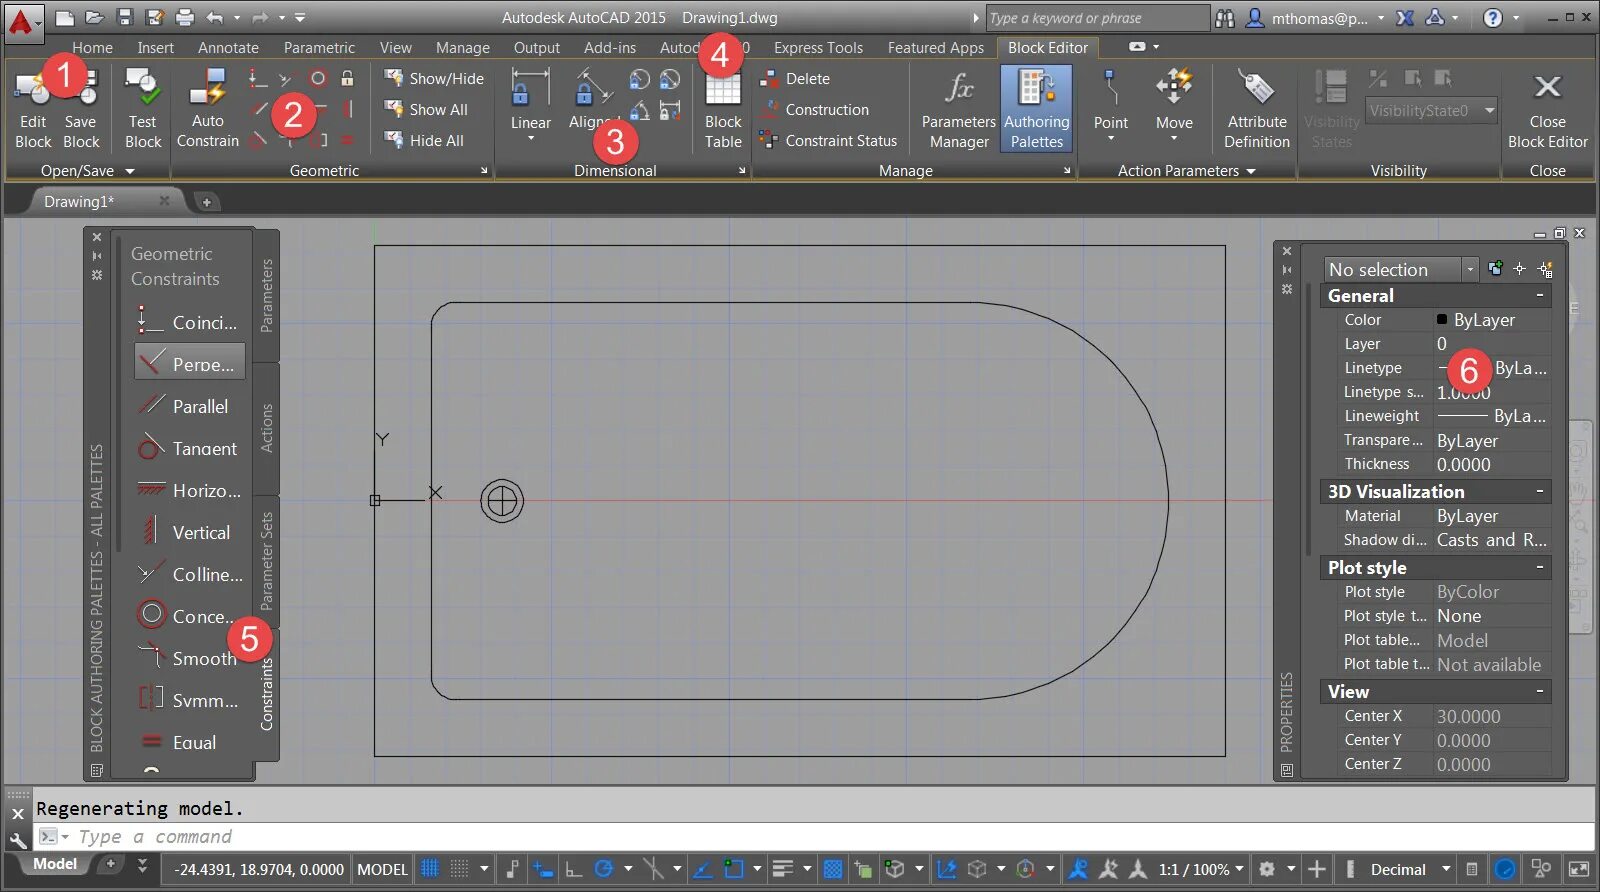Image resolution: width=1600 pixels, height=892 pixels.
Task: Toggle Construction geometry mode
Action: pyautogui.click(x=826, y=110)
